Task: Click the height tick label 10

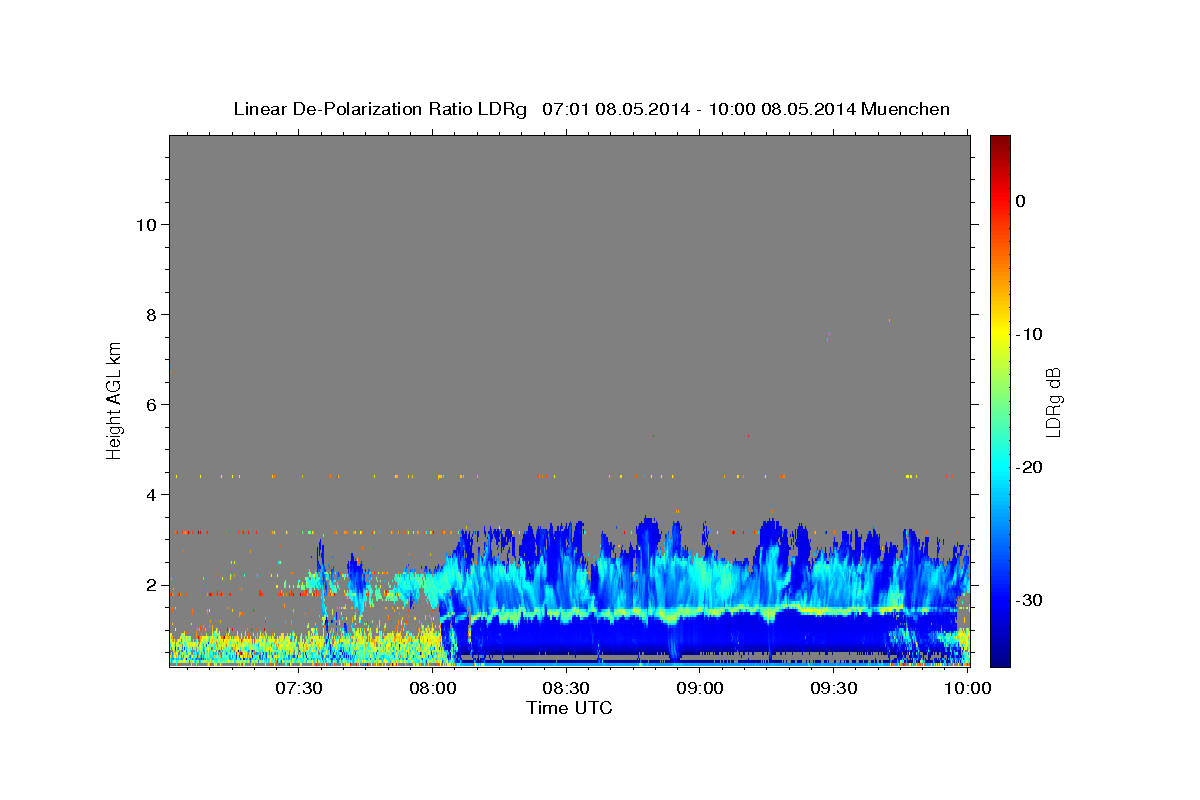Action: [145, 224]
